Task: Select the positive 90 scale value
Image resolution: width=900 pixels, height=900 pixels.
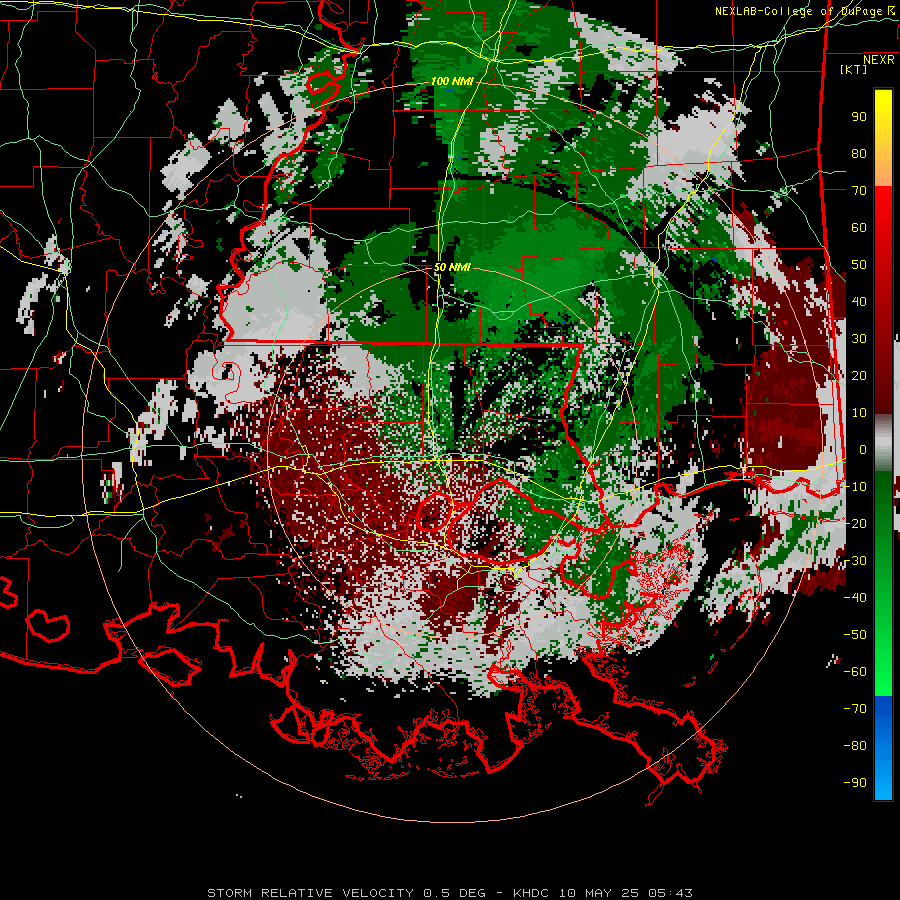Action: 859,117
